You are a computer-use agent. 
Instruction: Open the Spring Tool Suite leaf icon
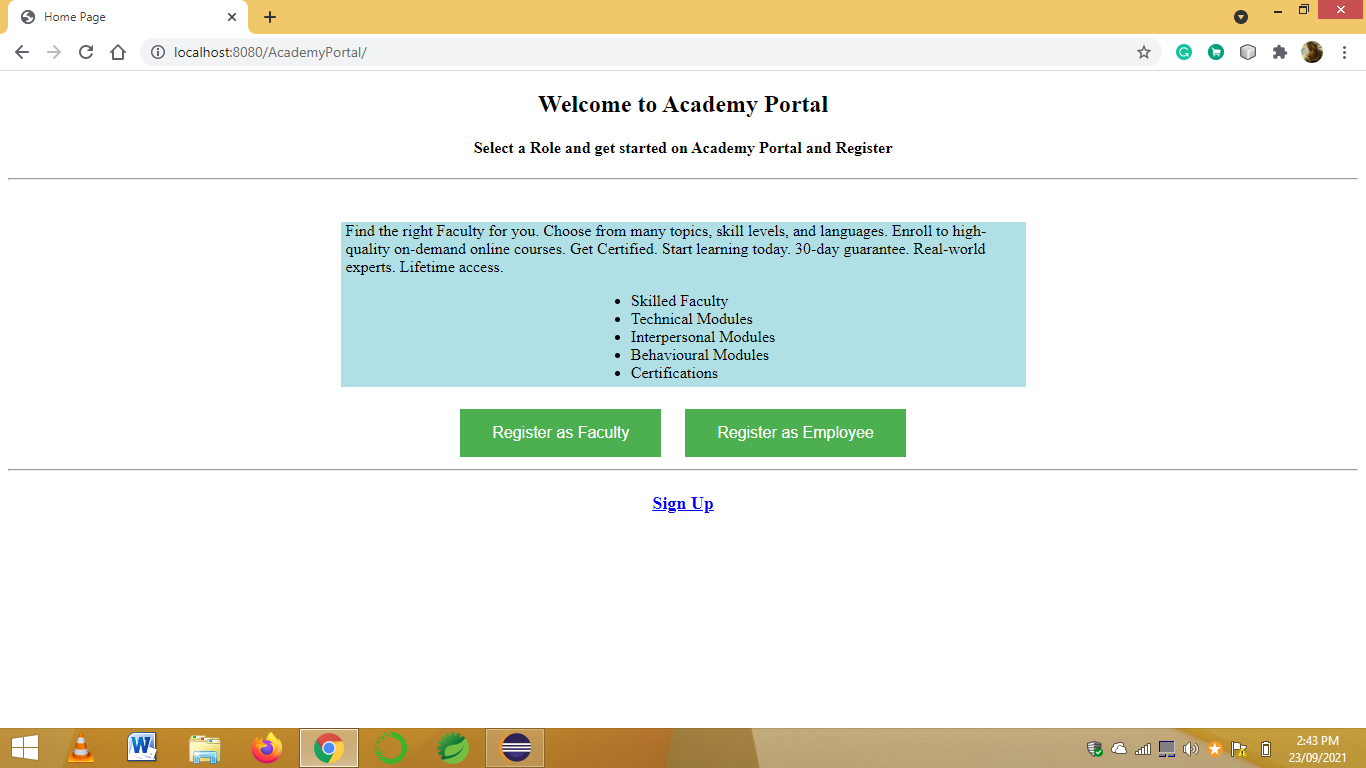point(453,748)
